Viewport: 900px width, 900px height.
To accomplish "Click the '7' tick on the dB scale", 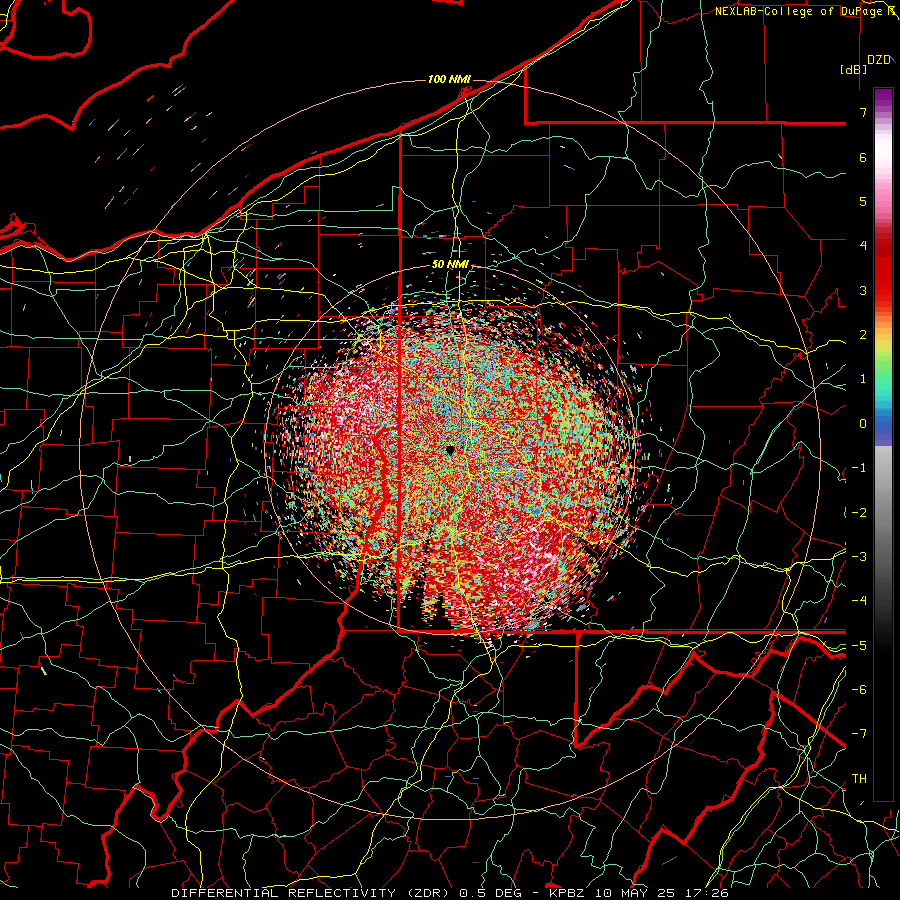I will [863, 112].
